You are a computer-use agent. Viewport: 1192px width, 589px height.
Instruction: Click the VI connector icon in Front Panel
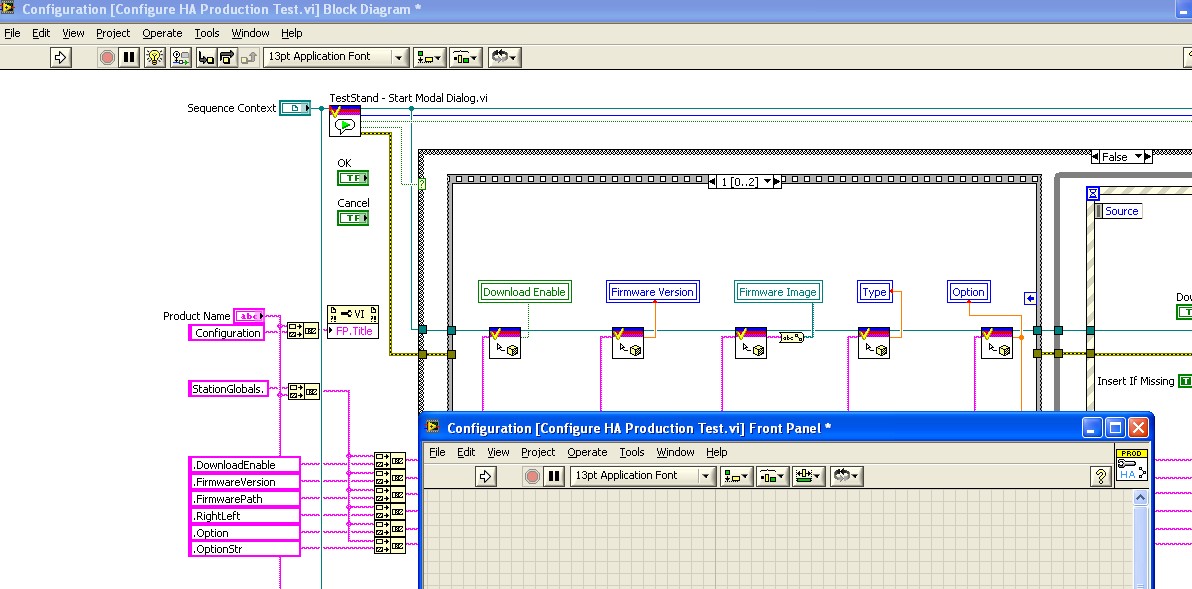point(1131,467)
